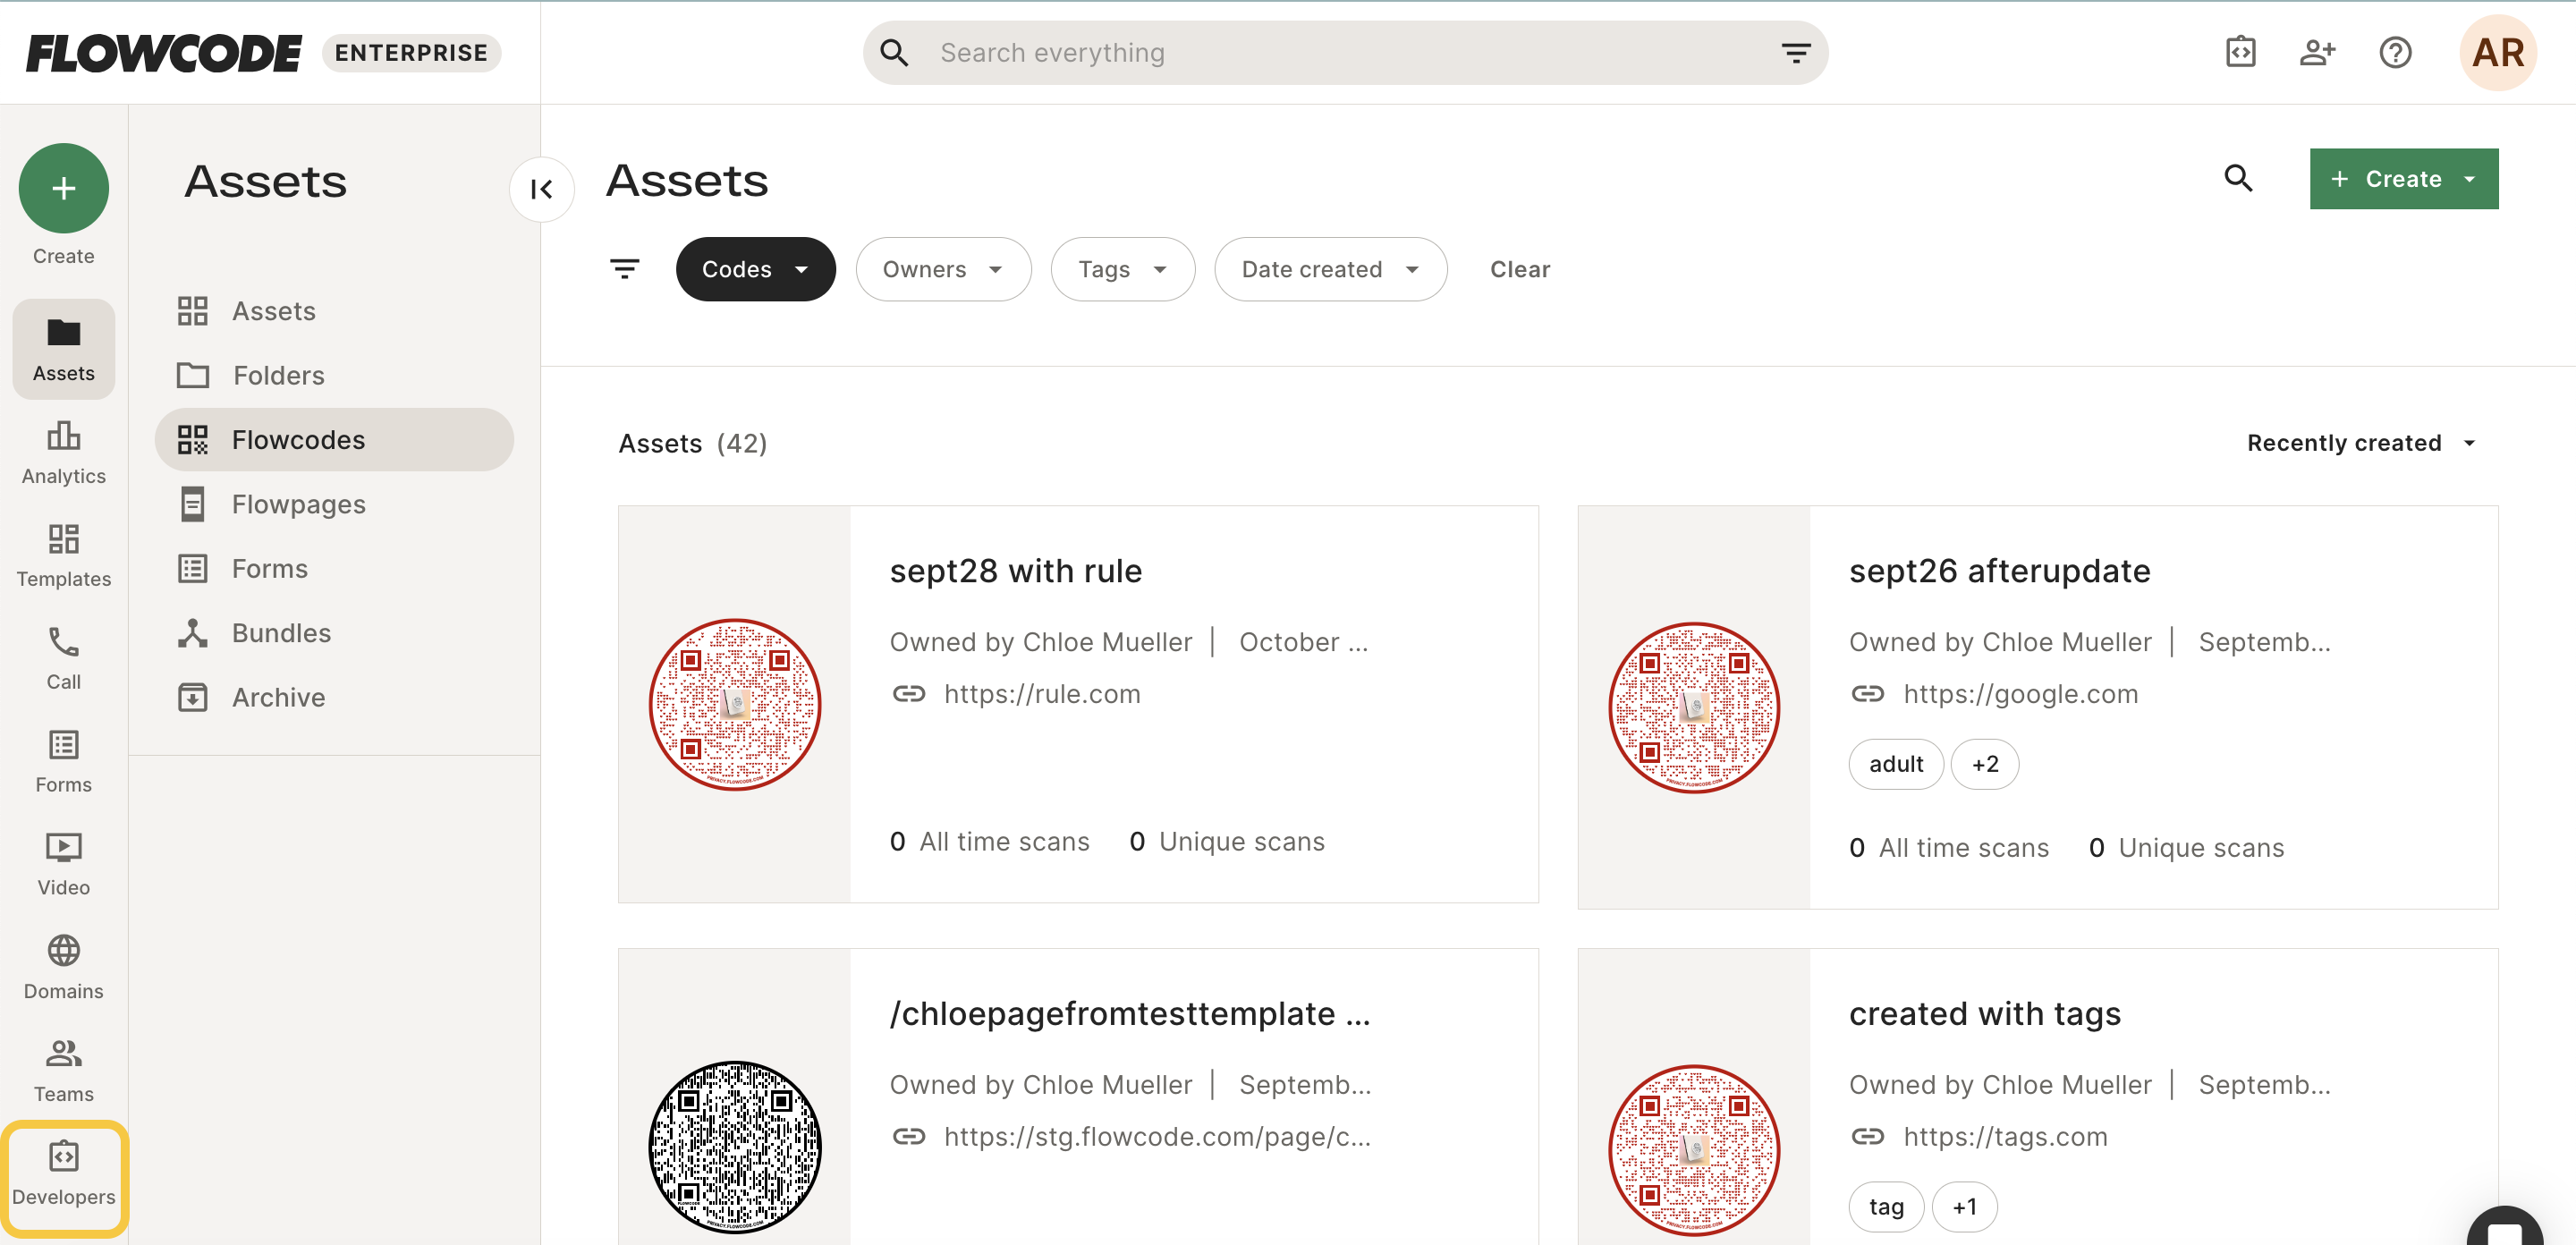Click the search filter icon in the search bar
Screen dimensions: 2576x1245
(1796, 53)
